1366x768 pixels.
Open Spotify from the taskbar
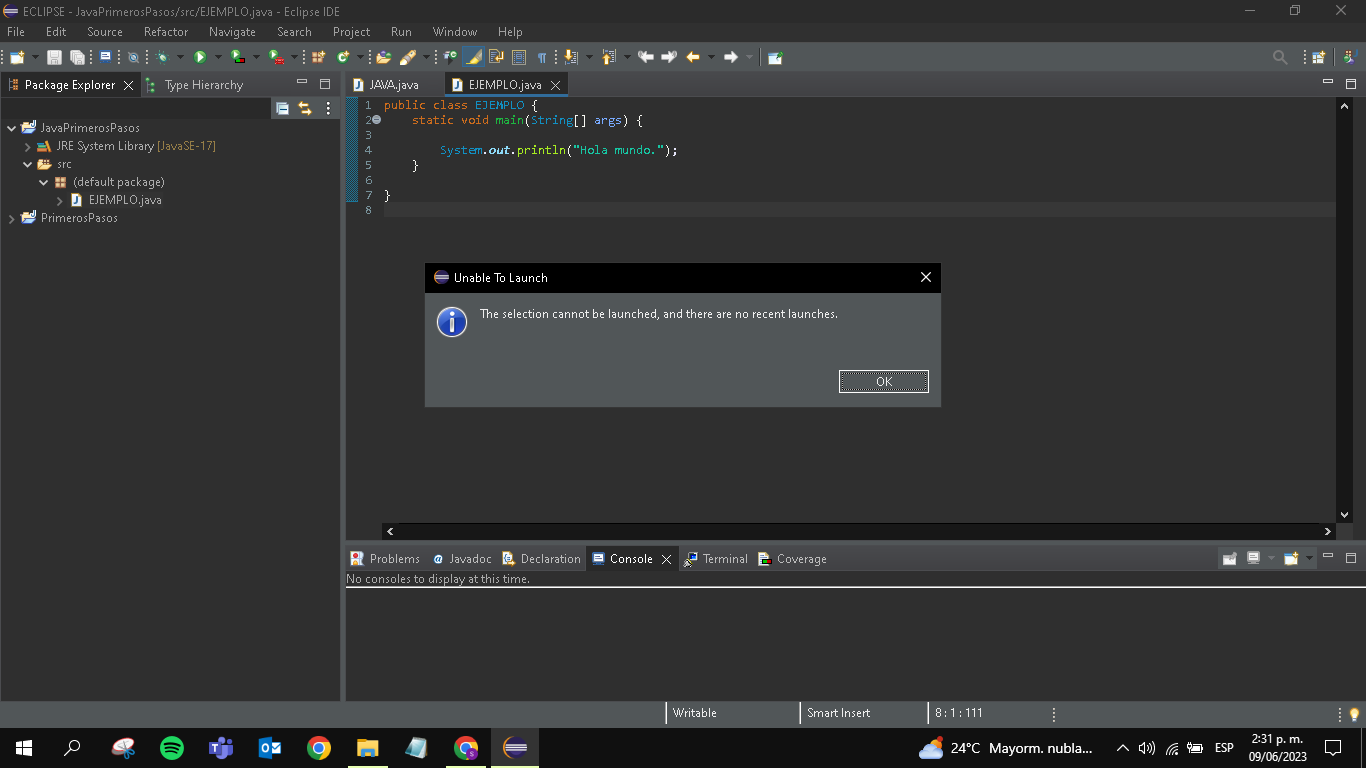[x=172, y=747]
